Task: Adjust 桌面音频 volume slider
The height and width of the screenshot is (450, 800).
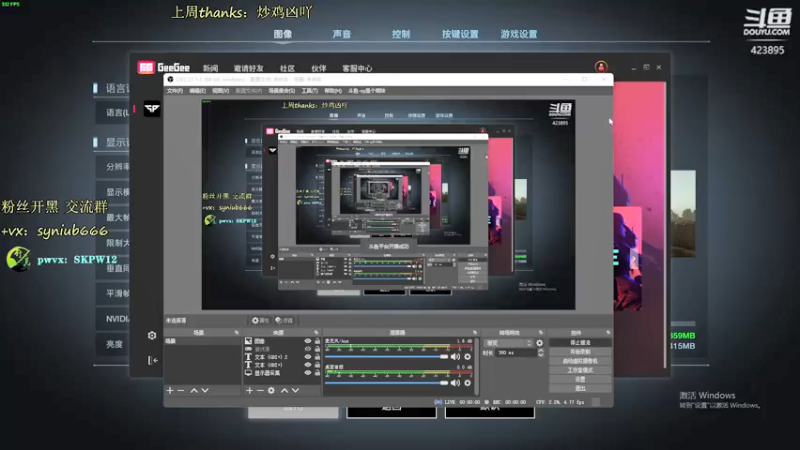Action: coord(386,383)
